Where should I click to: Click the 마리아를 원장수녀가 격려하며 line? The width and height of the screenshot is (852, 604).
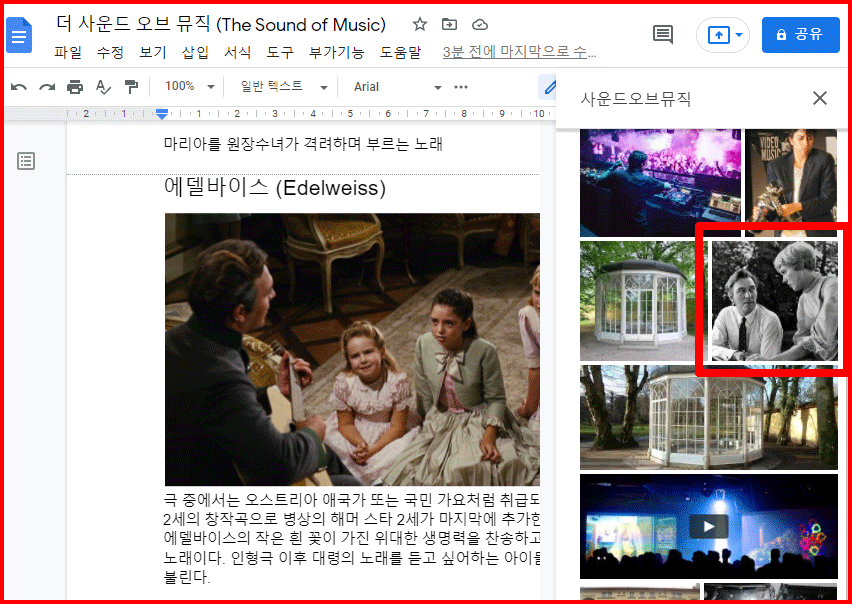click(303, 144)
